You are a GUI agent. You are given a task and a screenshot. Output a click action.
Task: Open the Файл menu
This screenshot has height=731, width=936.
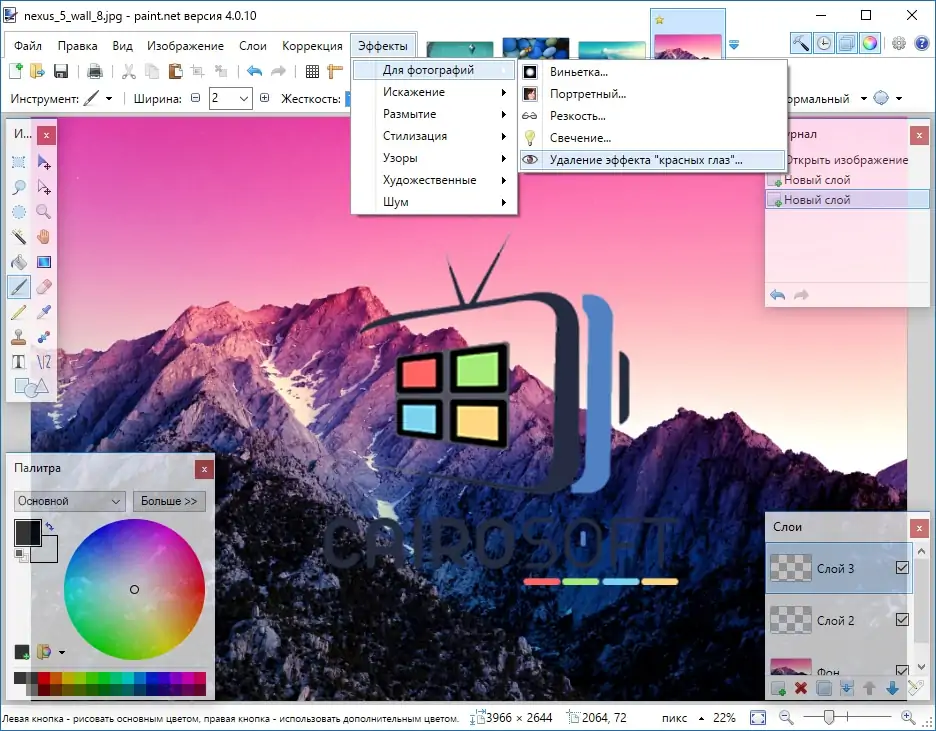27,46
